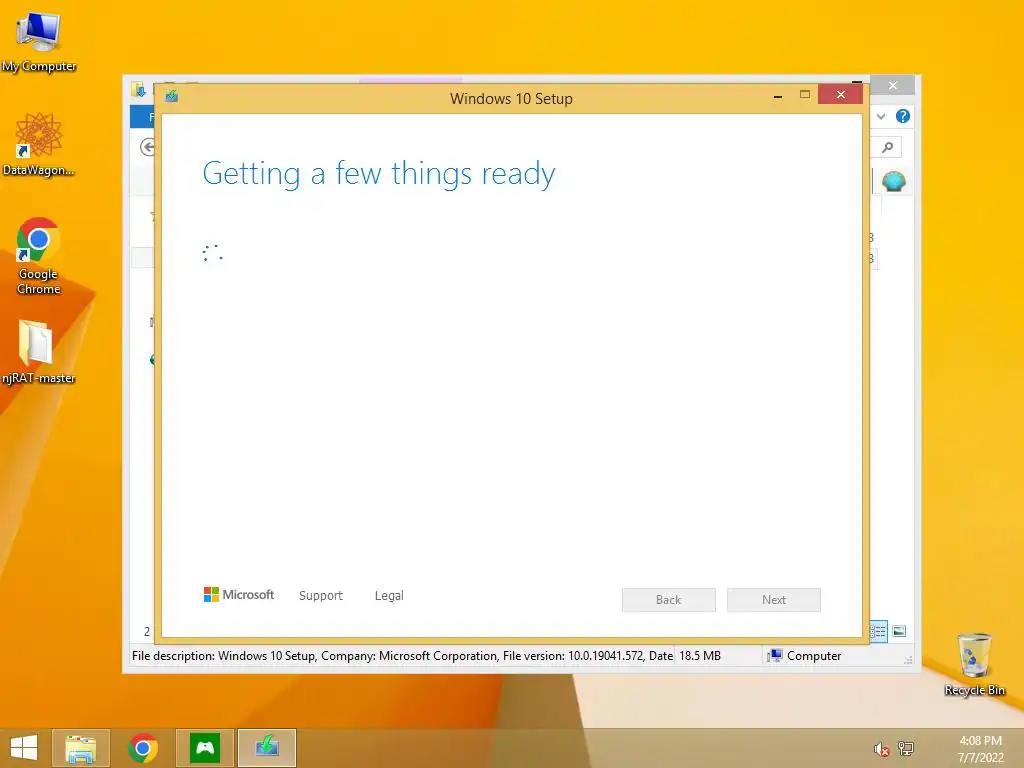Screen dimensions: 1024x768
Task: Click the Next button in Setup
Action: pos(774,600)
